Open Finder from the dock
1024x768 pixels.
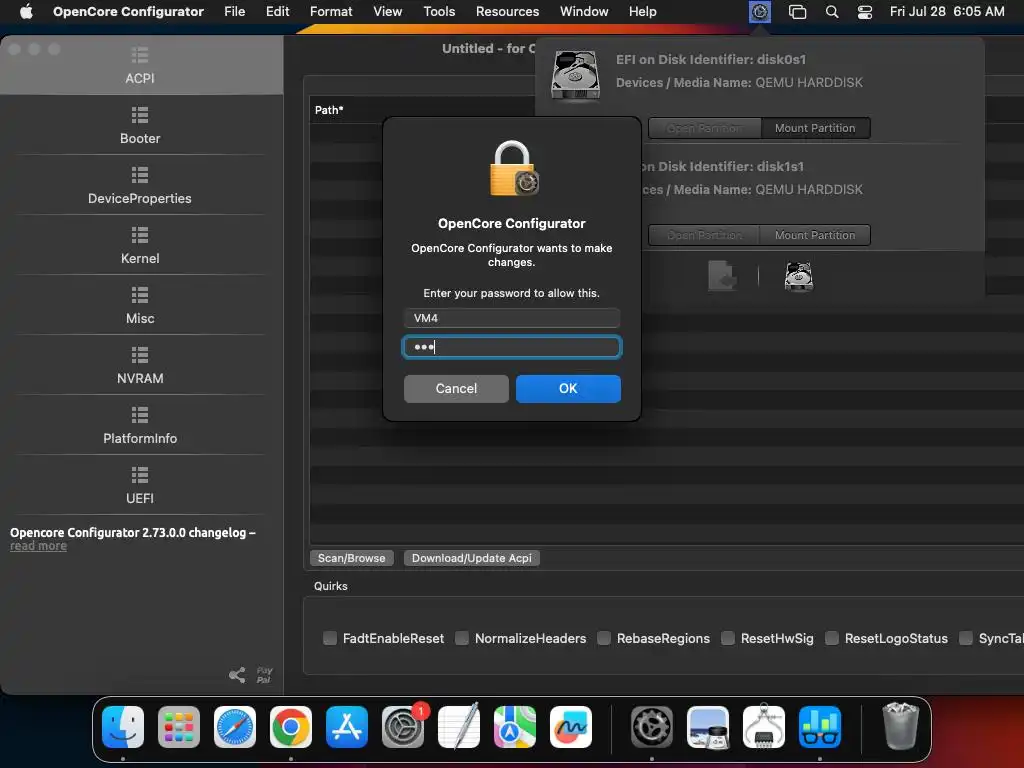pyautogui.click(x=123, y=726)
